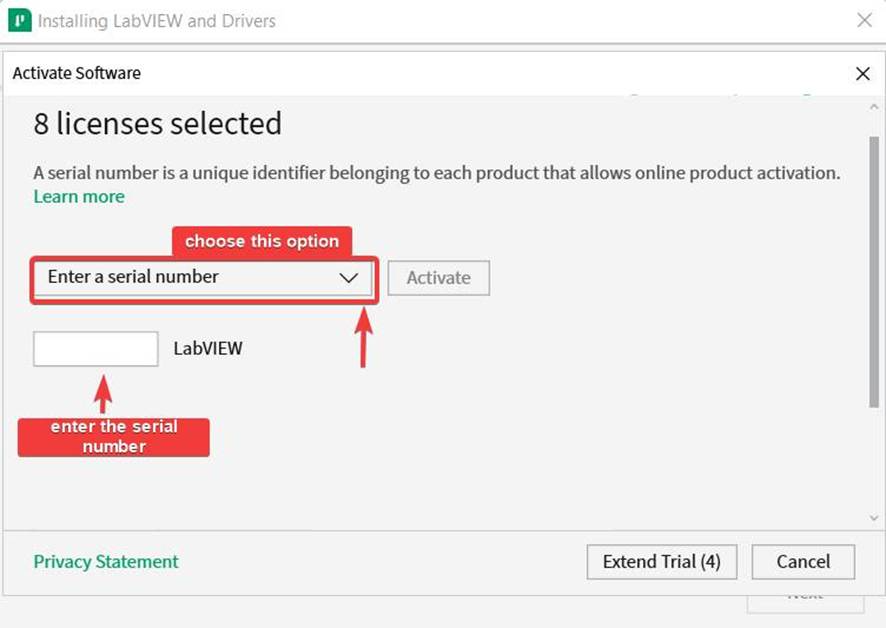Open the Learn more link

tap(79, 197)
